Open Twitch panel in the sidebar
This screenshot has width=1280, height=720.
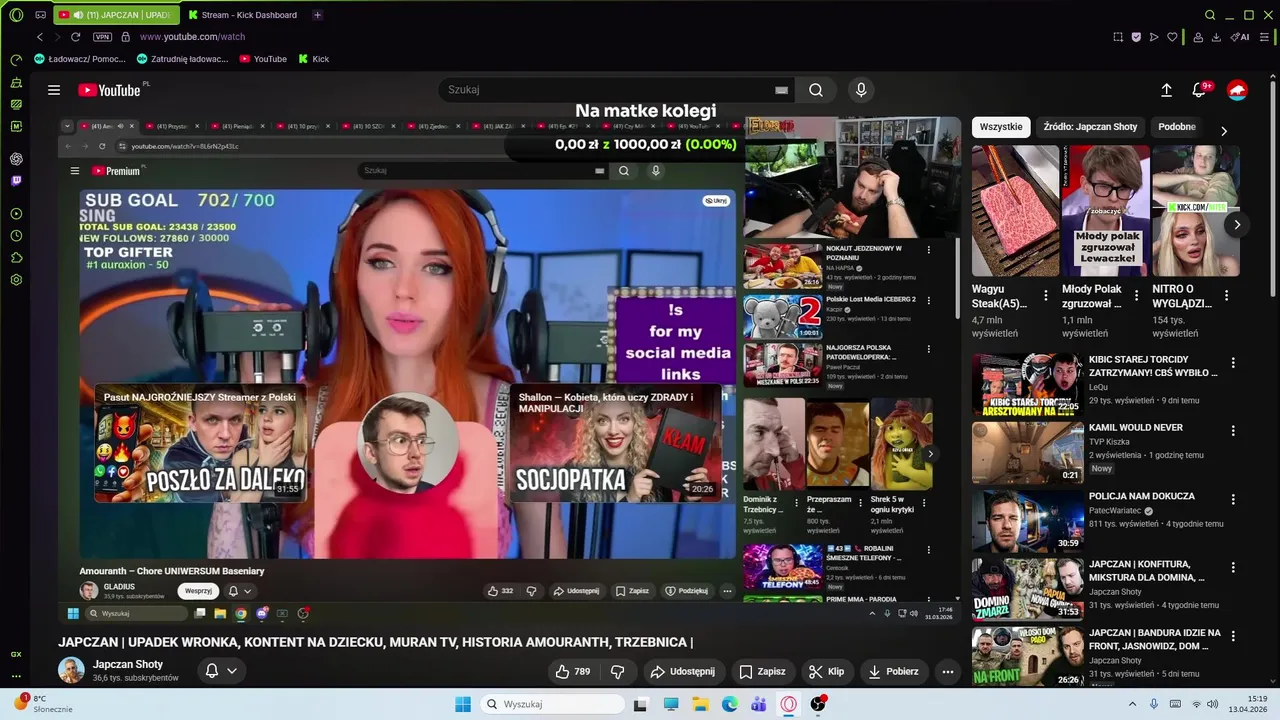tap(16, 181)
